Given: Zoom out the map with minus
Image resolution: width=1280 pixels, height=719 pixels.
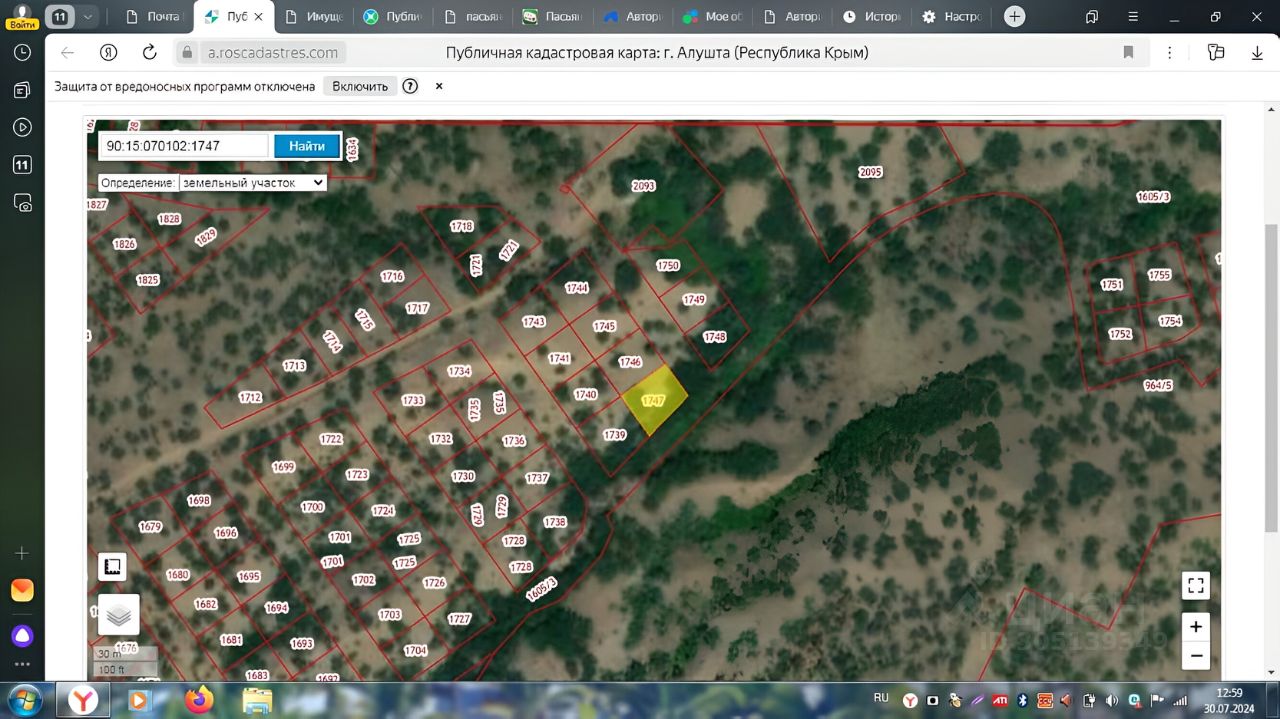Looking at the screenshot, I should click(1196, 656).
